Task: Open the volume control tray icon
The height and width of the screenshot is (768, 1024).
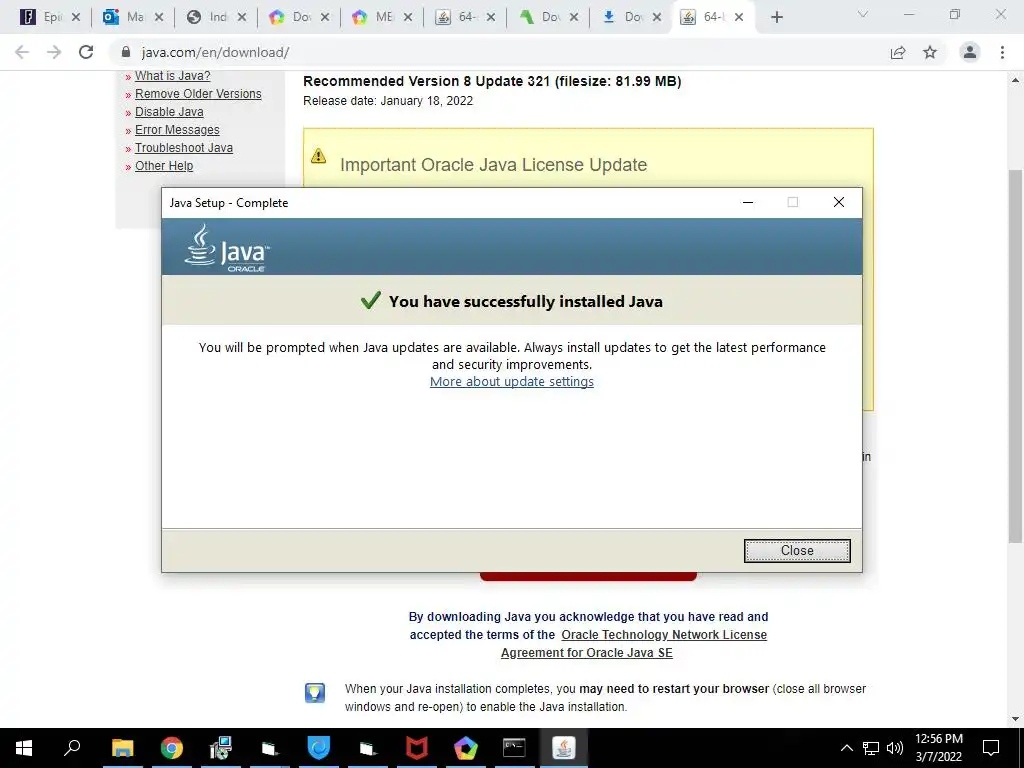Action: pyautogui.click(x=895, y=748)
